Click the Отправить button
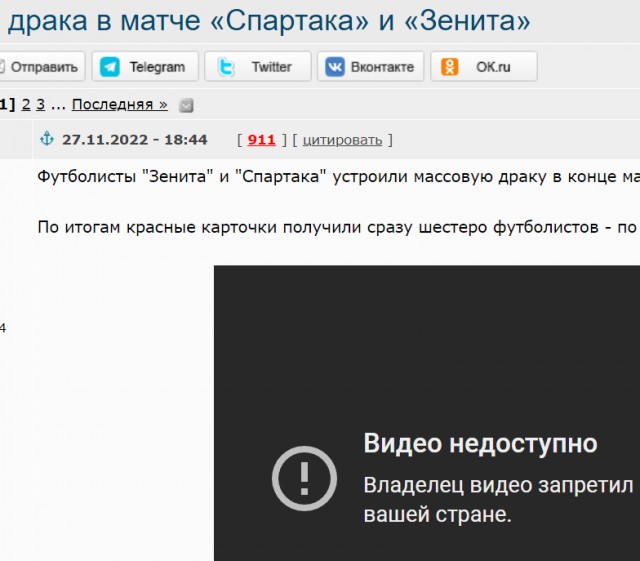The height and width of the screenshot is (561, 640). click(x=41, y=67)
